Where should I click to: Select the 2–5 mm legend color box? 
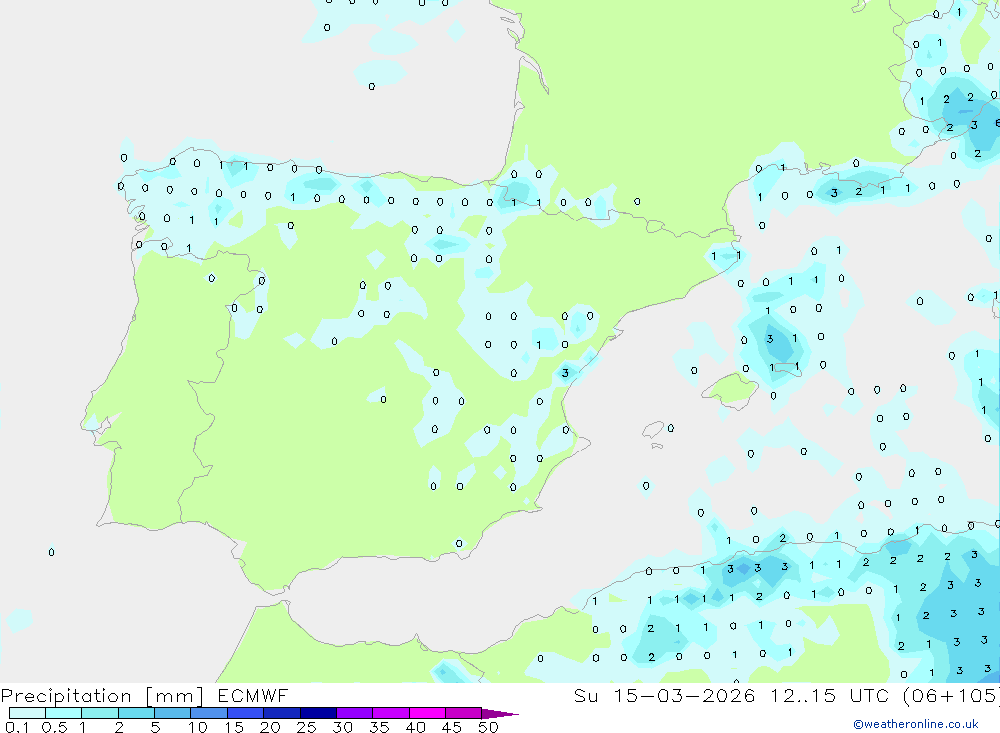pyautogui.click(x=136, y=713)
